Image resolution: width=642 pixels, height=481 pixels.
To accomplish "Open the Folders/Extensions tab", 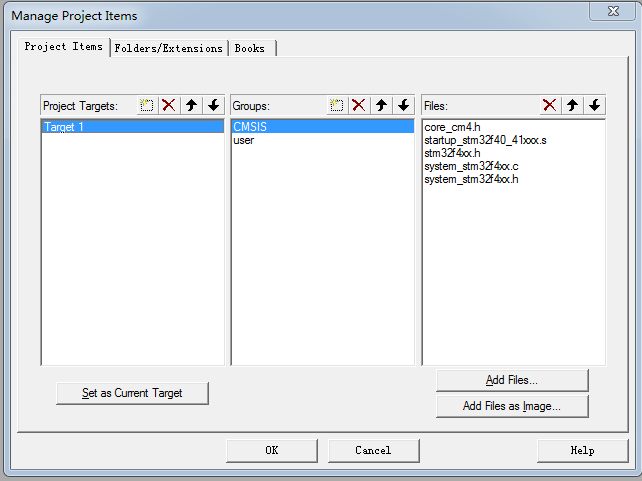I will coord(169,48).
